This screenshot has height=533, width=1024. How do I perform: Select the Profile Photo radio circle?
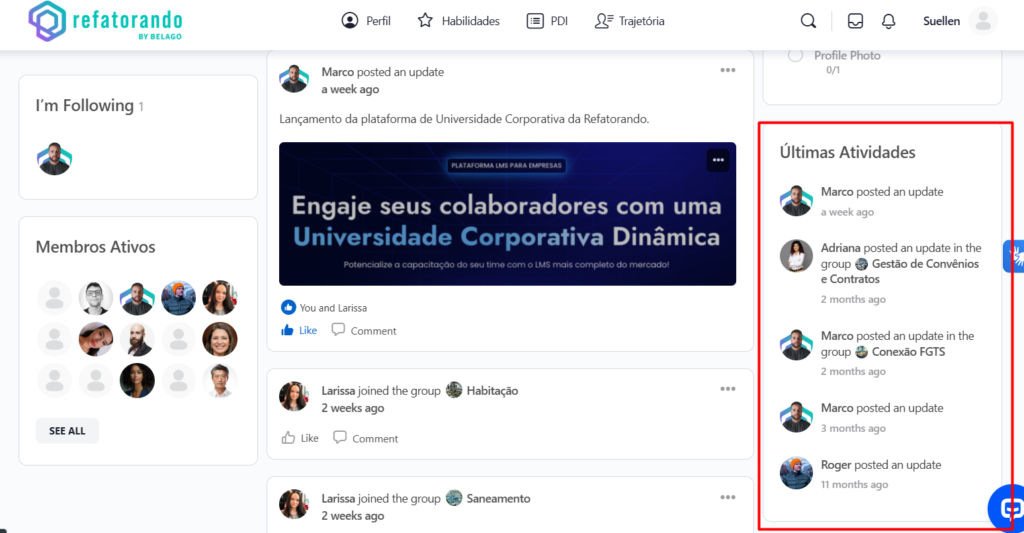pos(795,55)
